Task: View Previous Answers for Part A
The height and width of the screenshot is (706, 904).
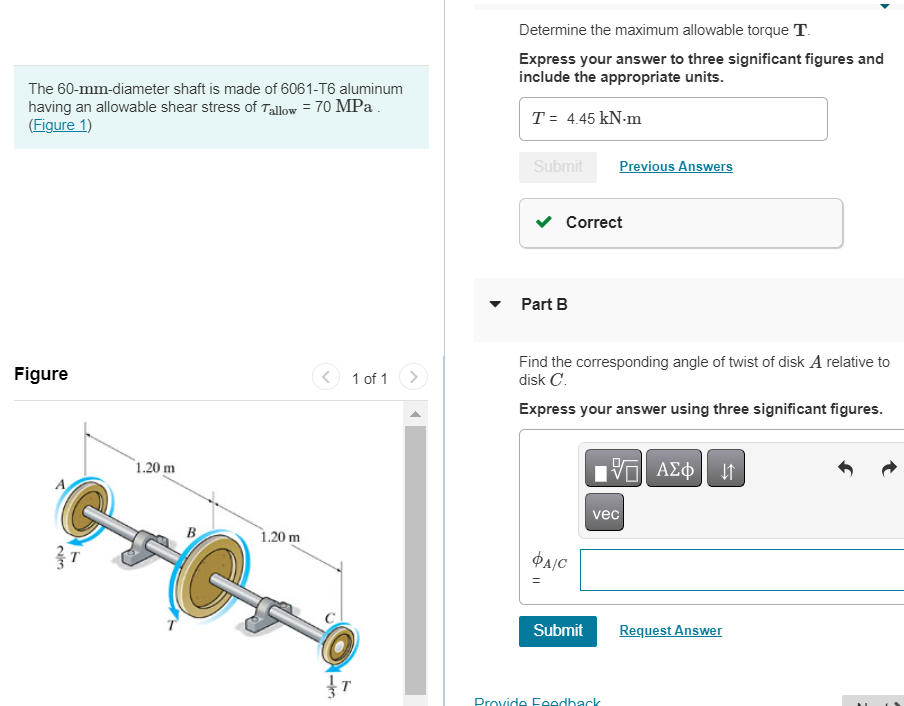Action: (x=675, y=166)
